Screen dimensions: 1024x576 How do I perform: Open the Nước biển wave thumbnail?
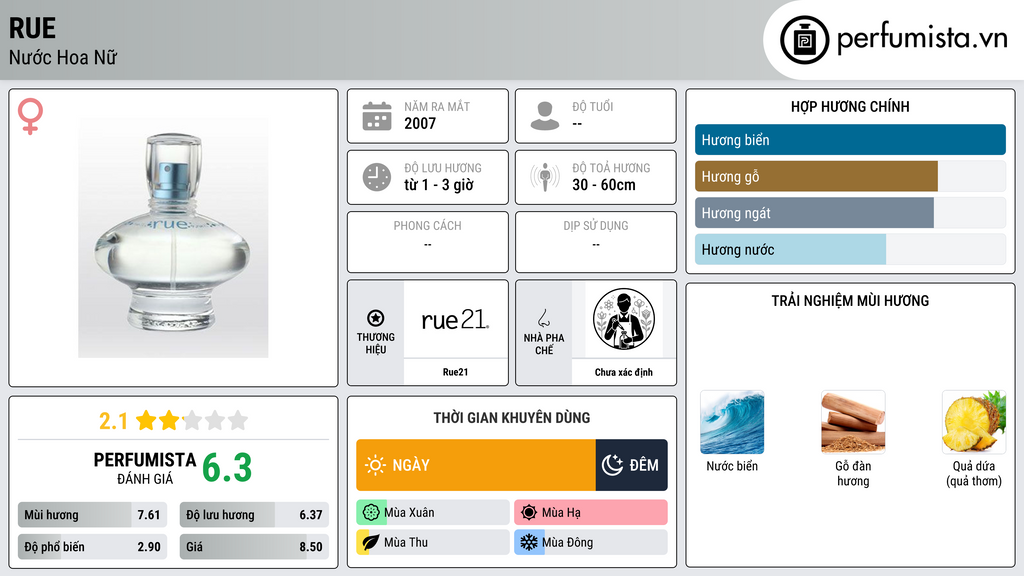click(732, 422)
